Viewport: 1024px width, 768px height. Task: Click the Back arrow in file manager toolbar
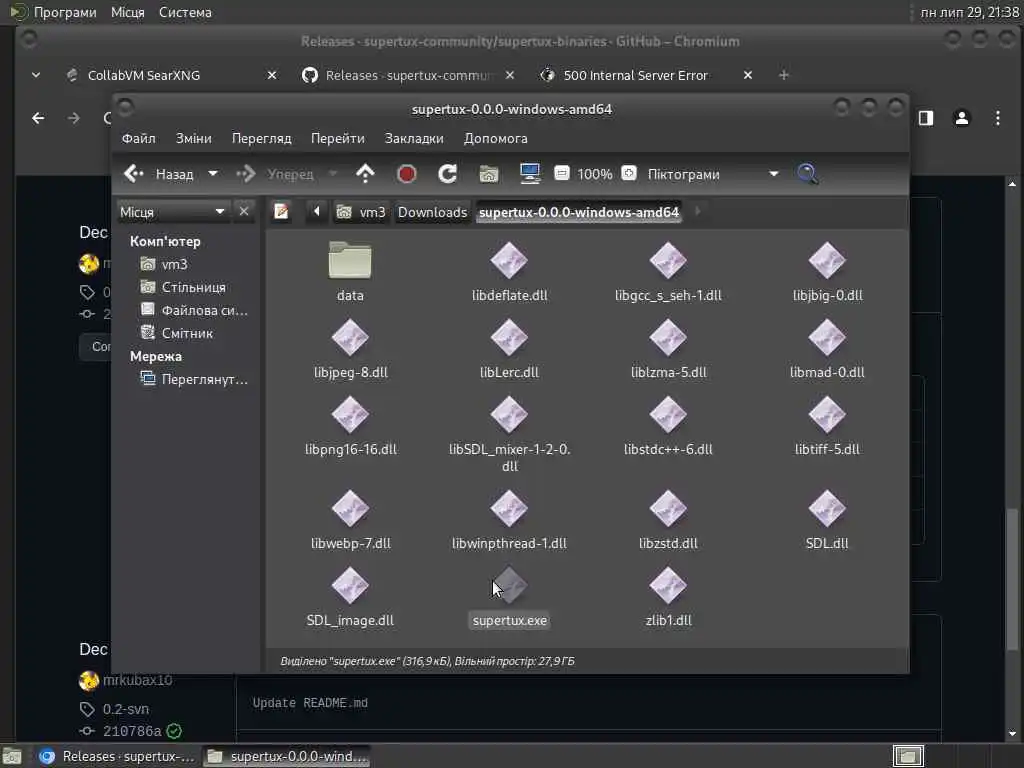[x=134, y=174]
